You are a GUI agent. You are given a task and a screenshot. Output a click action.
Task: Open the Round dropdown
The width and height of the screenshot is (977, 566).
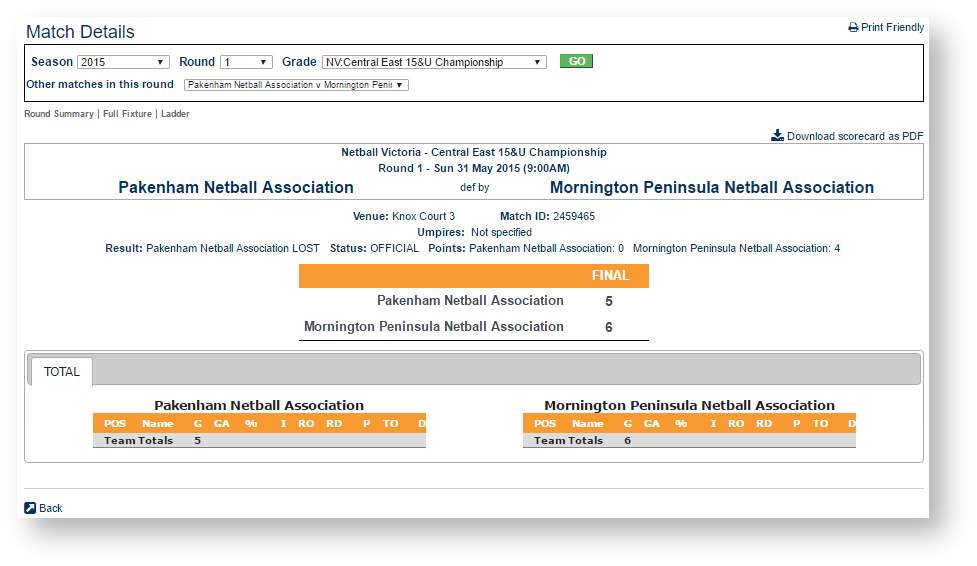pyautogui.click(x=246, y=62)
